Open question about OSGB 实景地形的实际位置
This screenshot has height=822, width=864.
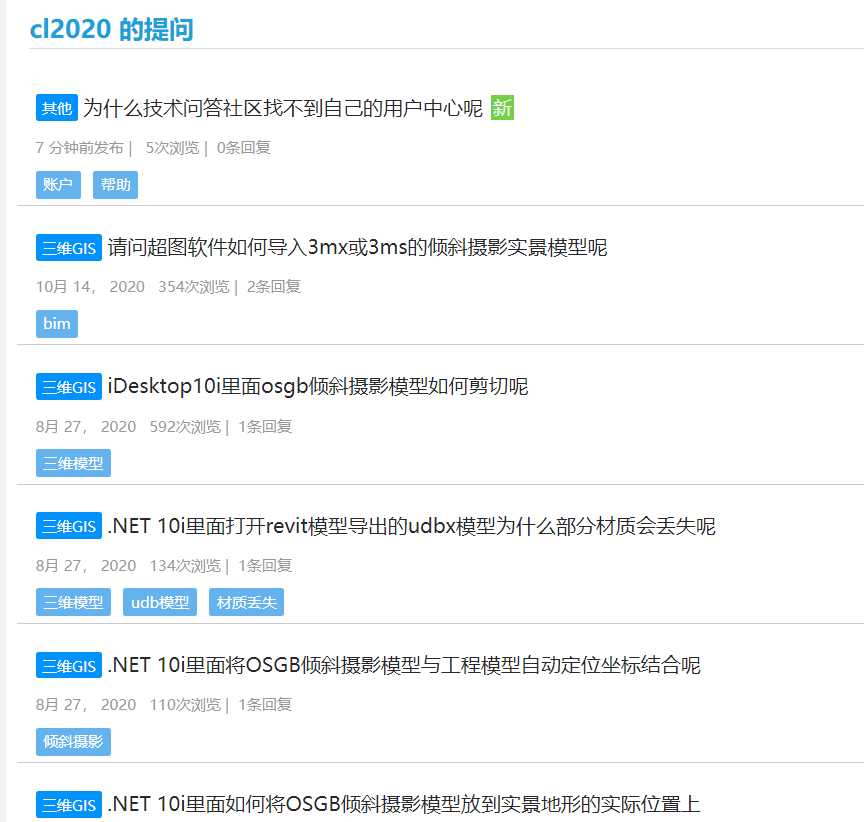click(x=404, y=804)
